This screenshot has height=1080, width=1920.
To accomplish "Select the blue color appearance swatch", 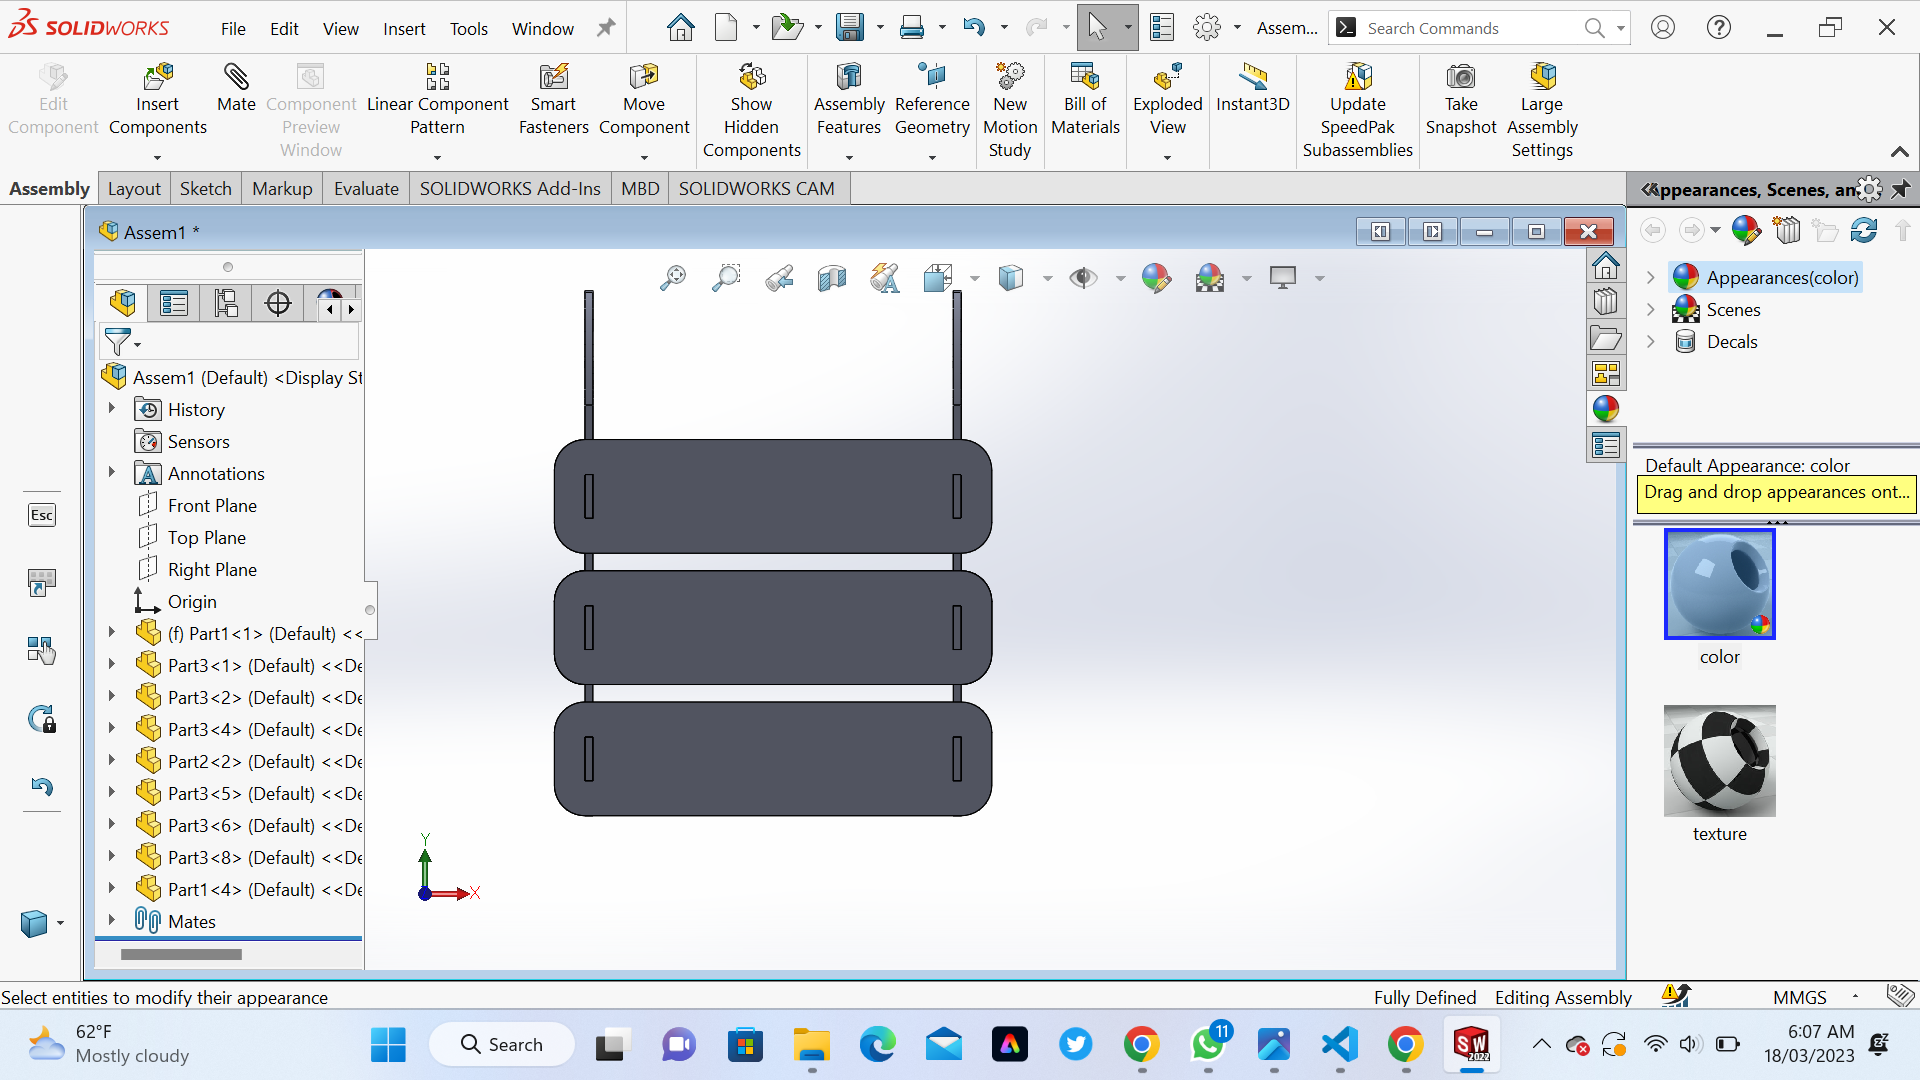I will [1719, 584].
